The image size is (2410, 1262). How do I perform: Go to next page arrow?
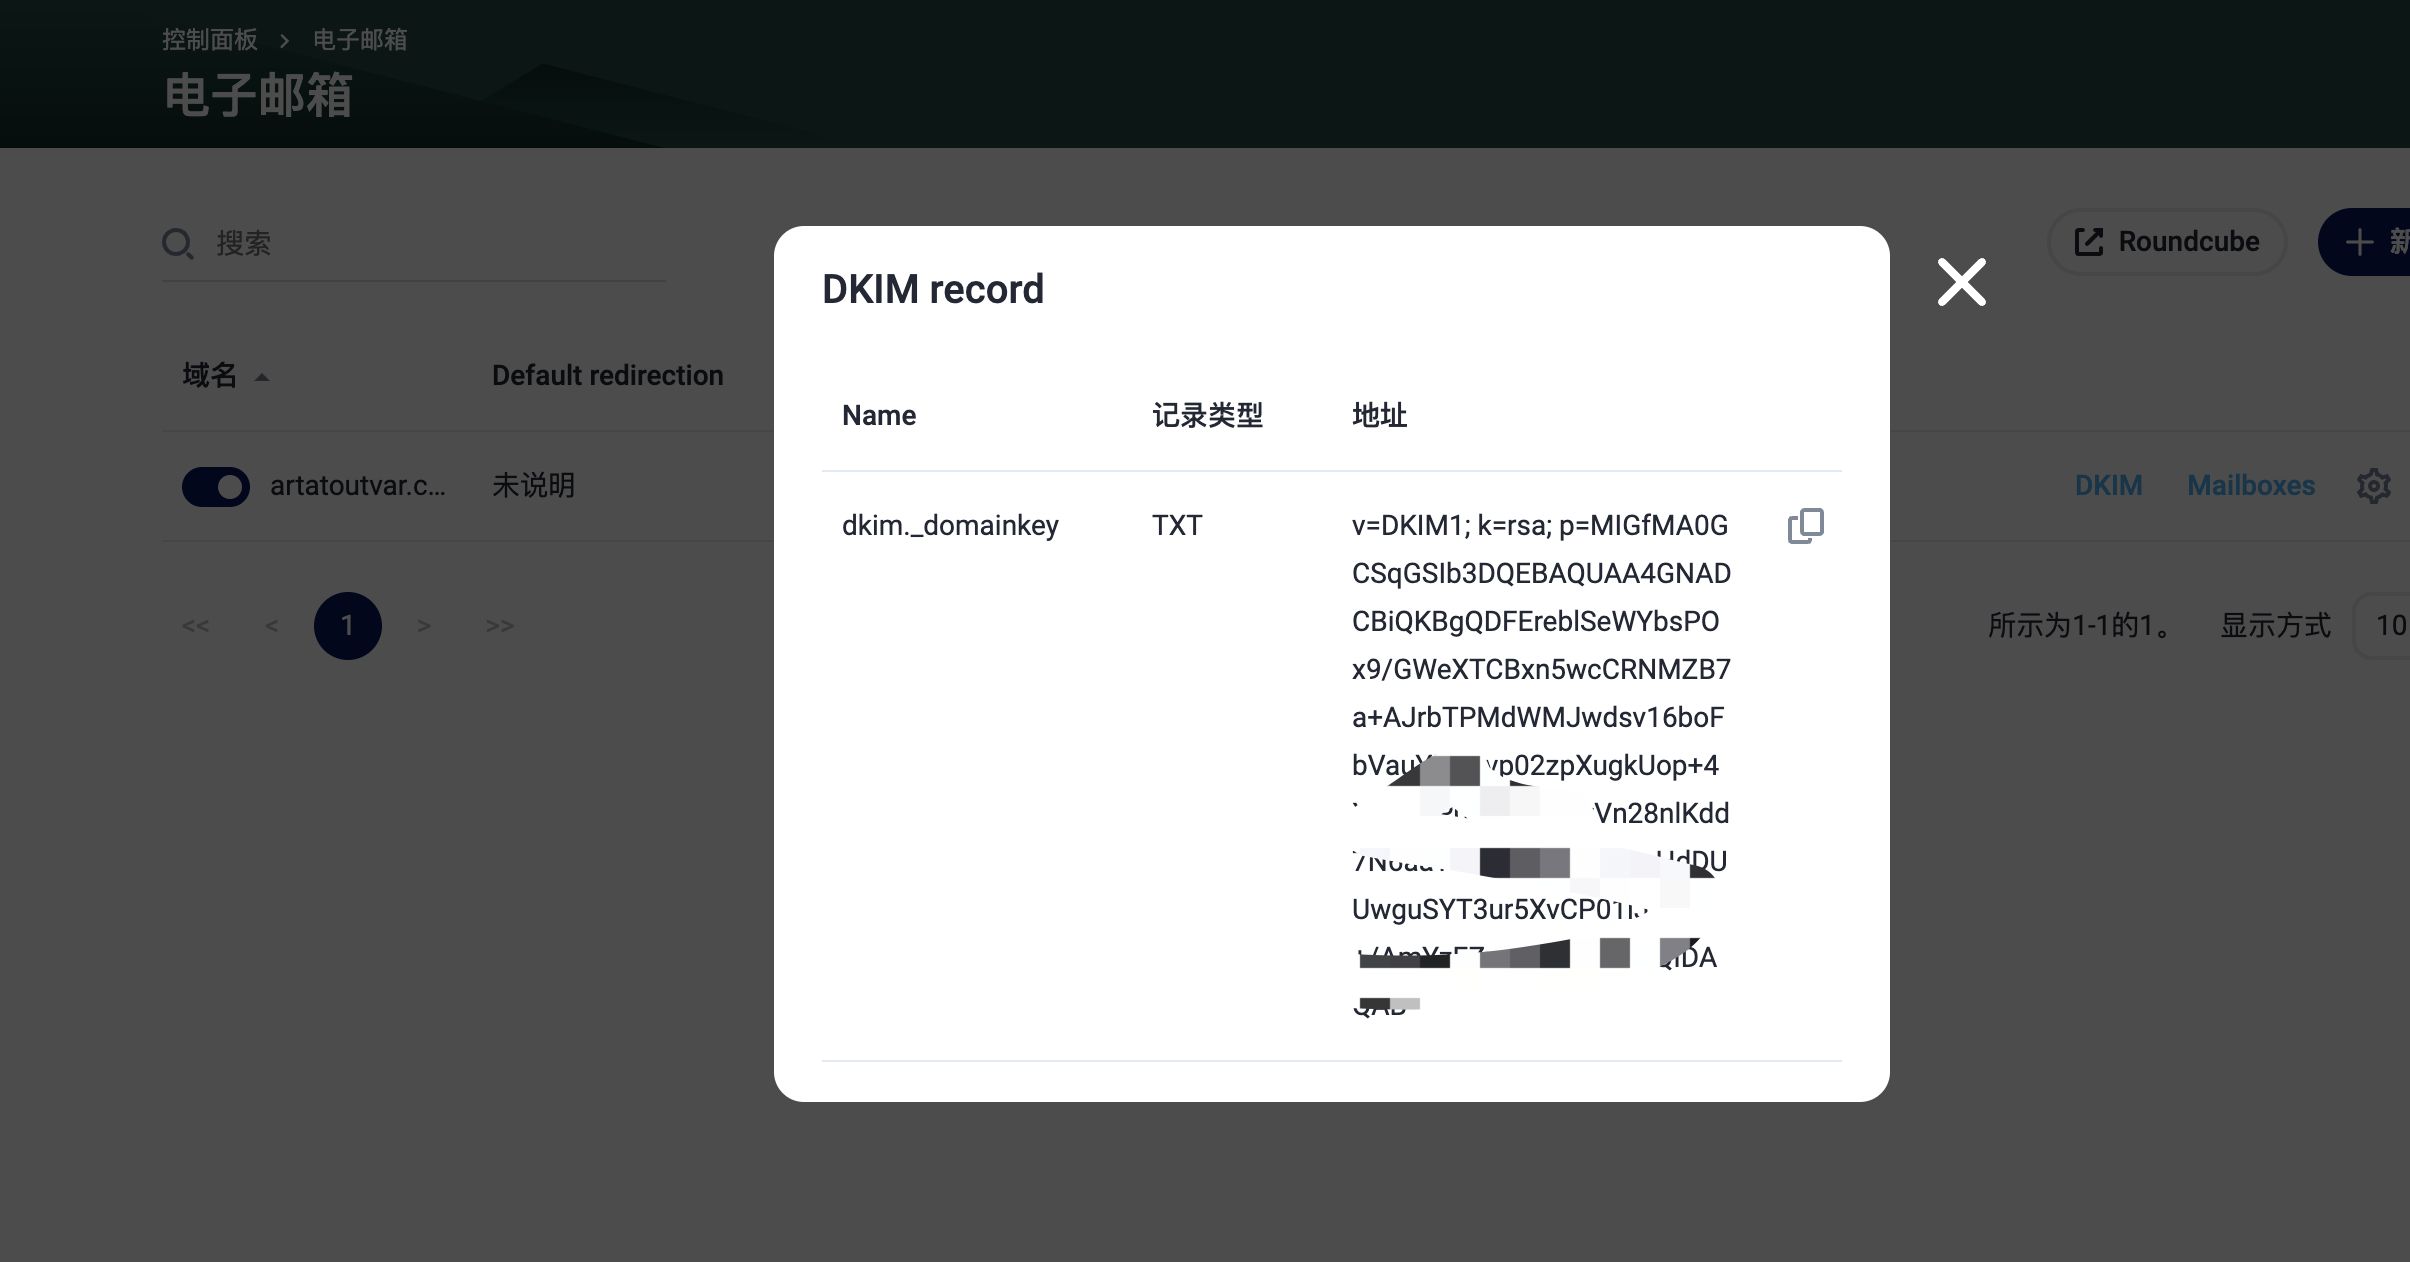point(424,626)
